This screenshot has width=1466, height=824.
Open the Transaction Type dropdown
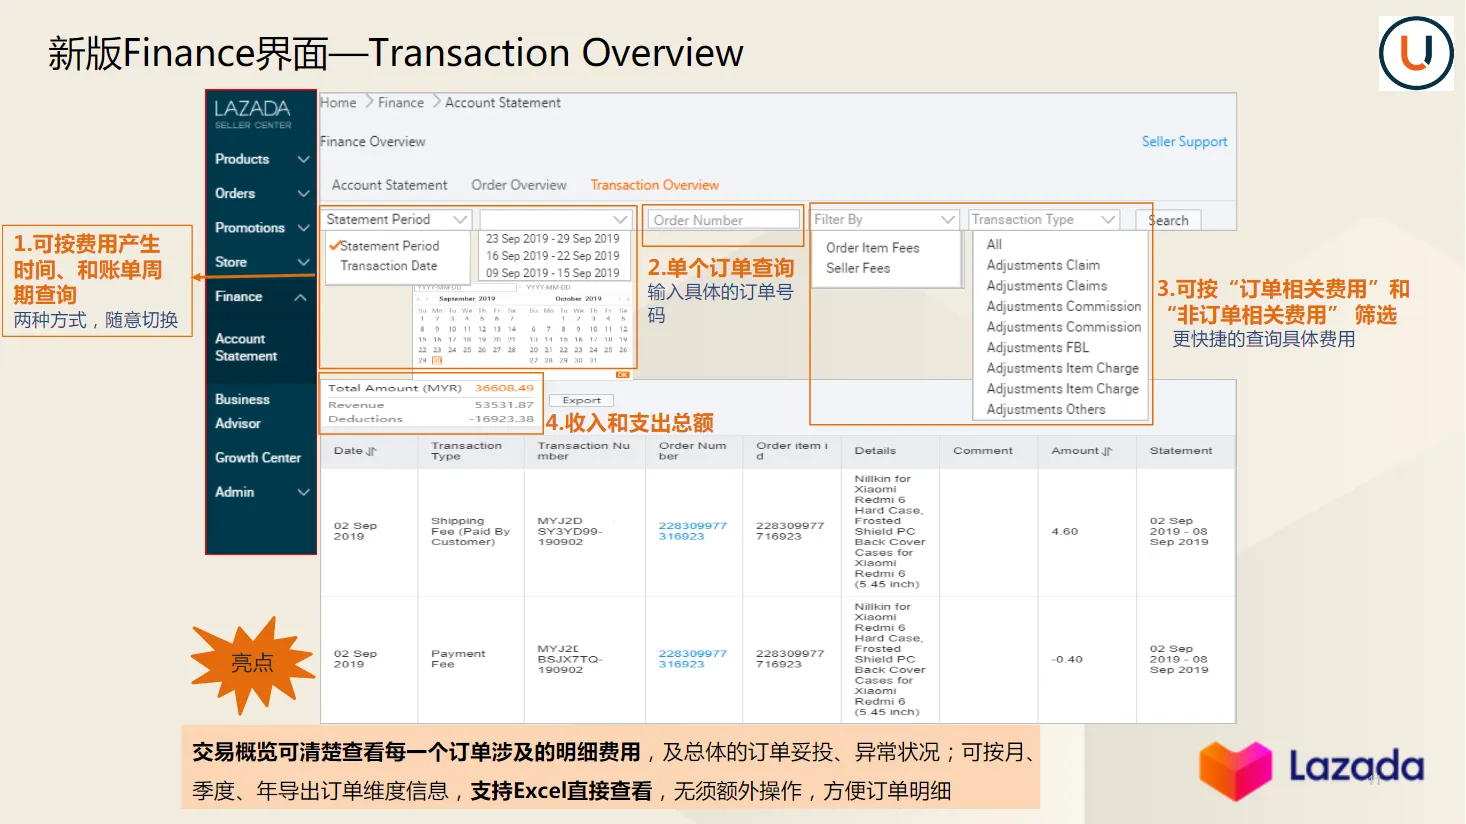pyautogui.click(x=1042, y=218)
